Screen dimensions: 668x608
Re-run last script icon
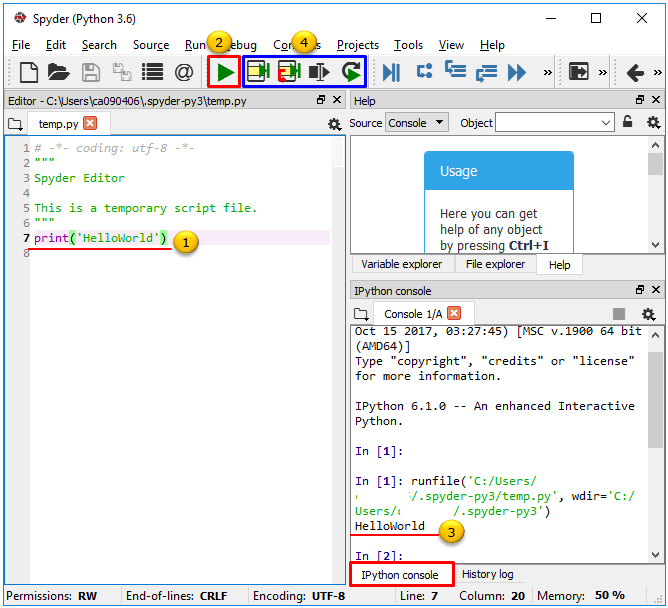351,72
